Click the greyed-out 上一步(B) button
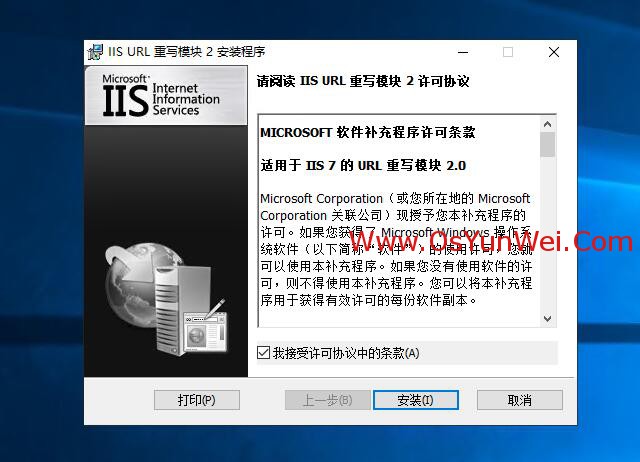The height and width of the screenshot is (462, 640). coord(328,400)
